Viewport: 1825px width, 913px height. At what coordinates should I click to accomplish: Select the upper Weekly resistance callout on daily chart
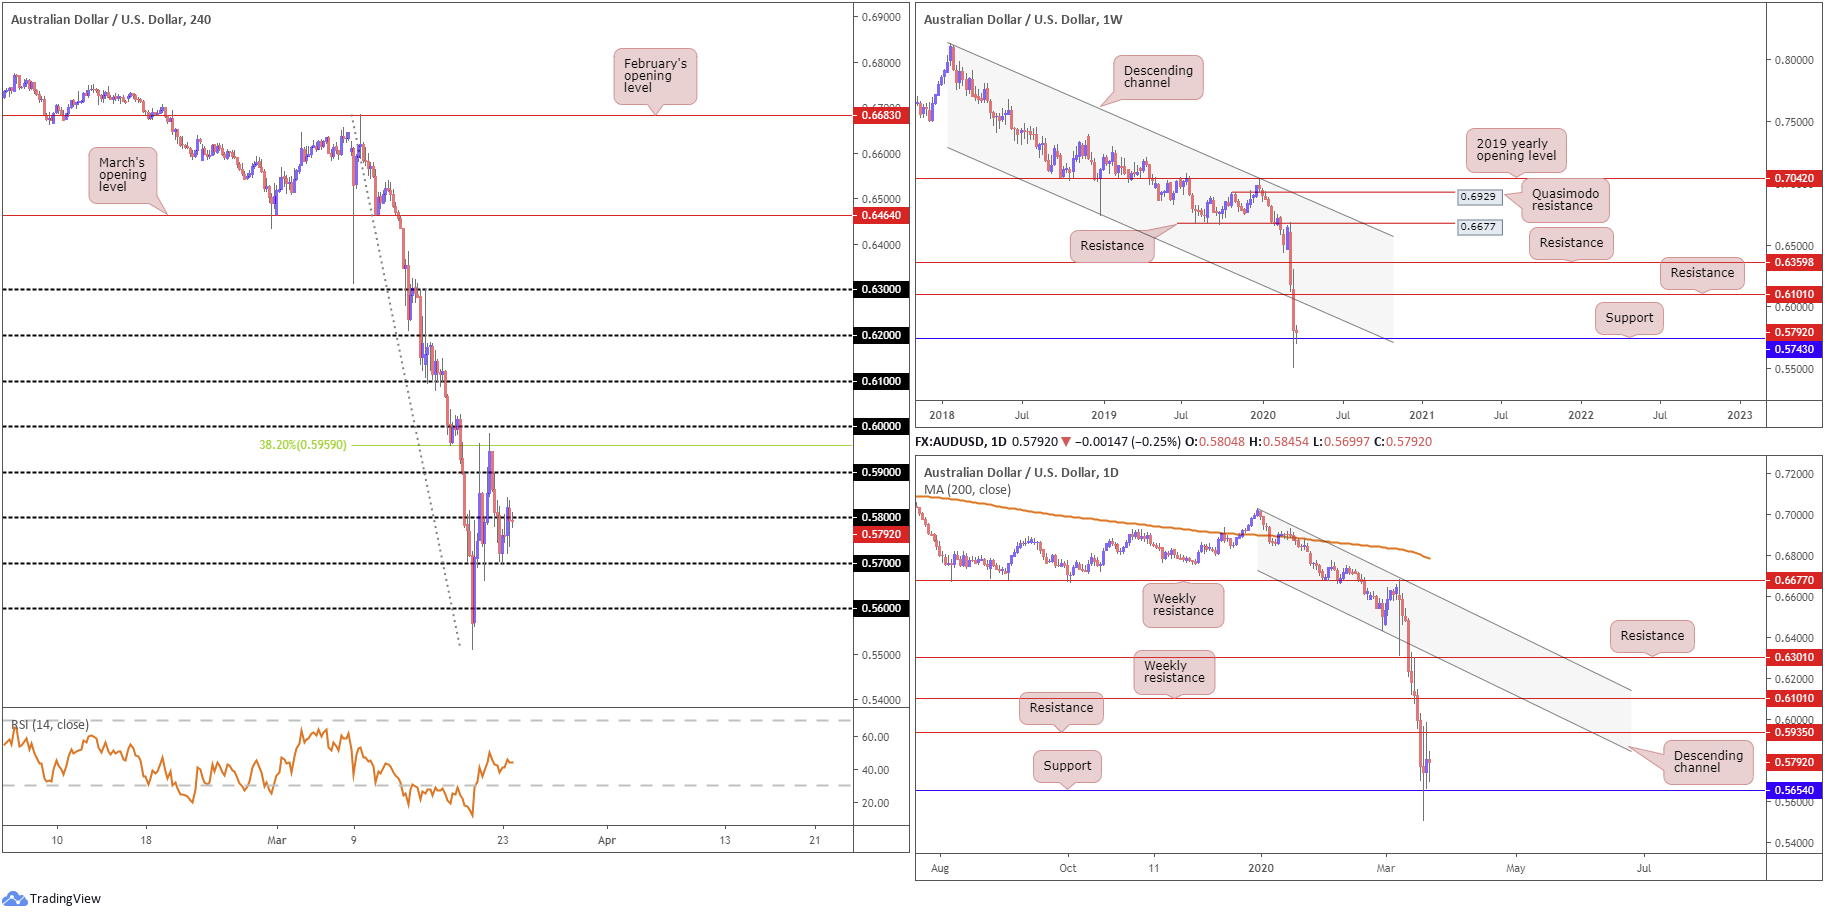point(1183,605)
